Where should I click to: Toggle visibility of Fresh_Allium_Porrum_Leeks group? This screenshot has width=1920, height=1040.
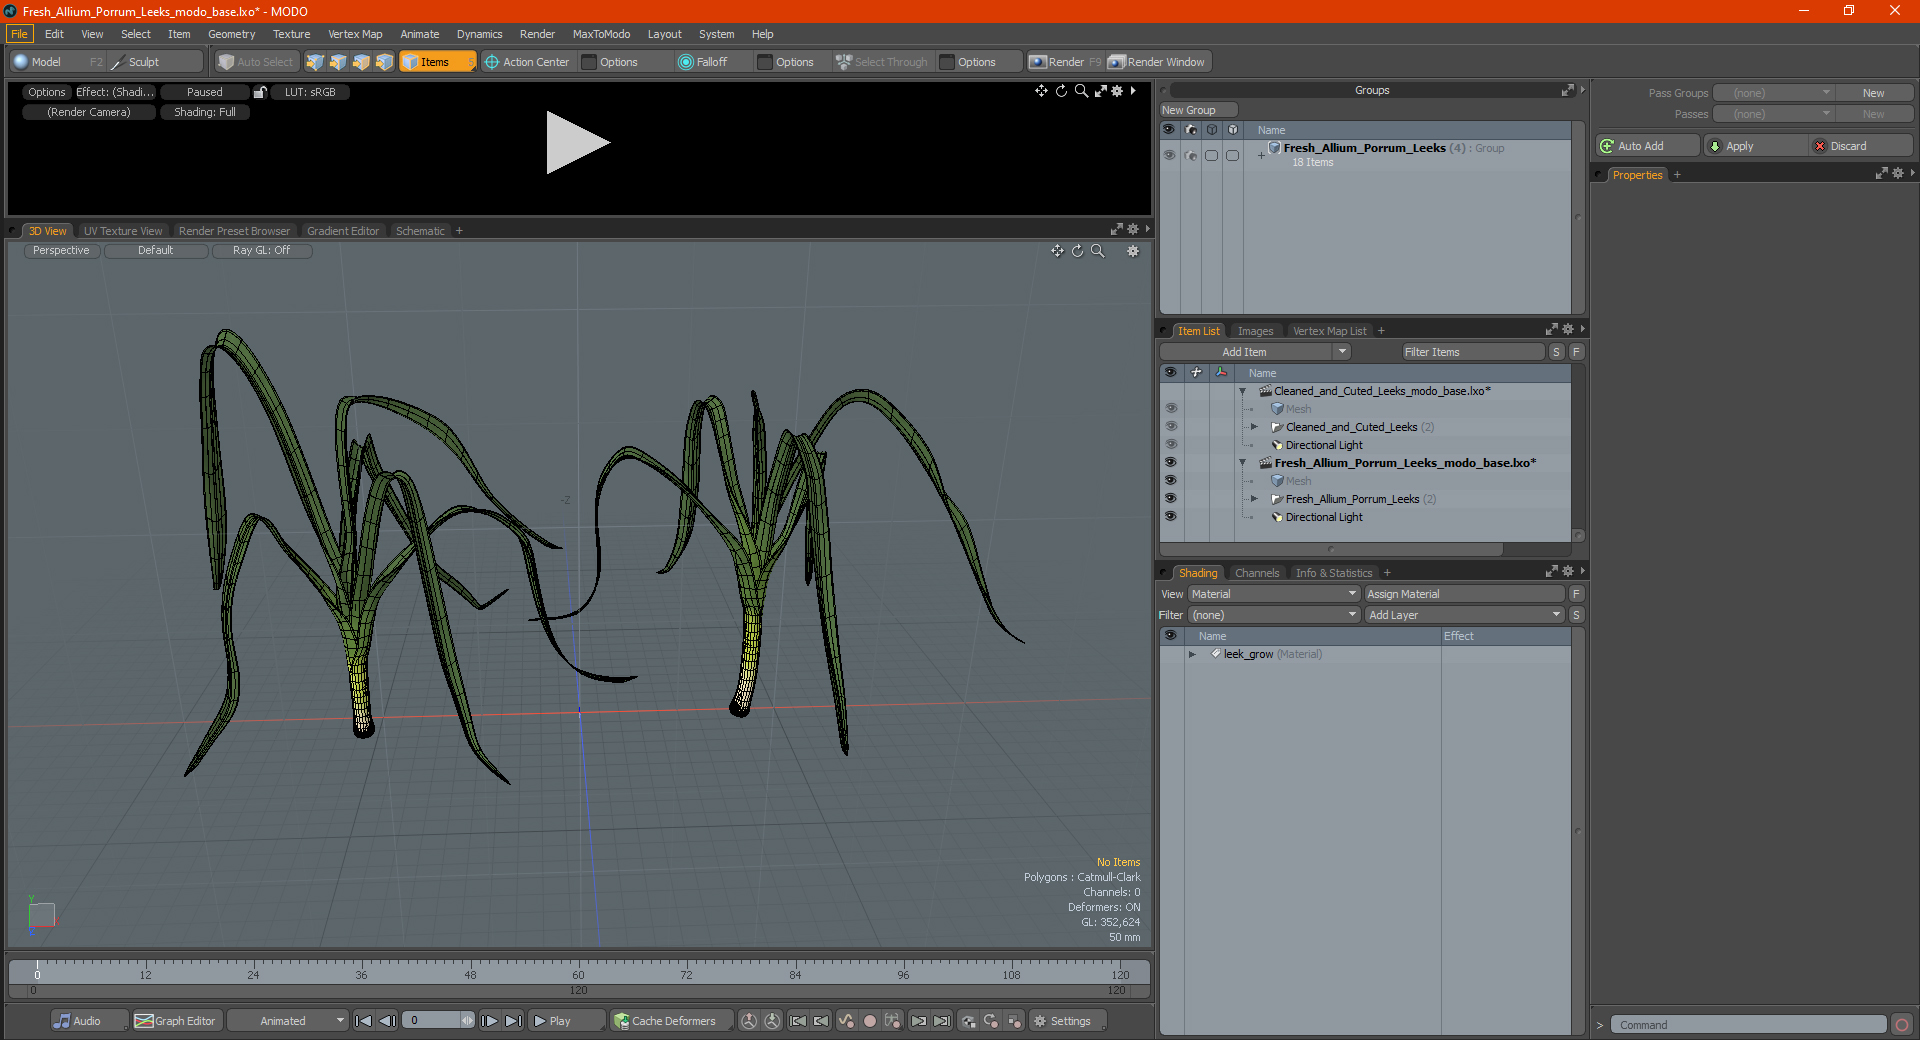pos(1169,155)
